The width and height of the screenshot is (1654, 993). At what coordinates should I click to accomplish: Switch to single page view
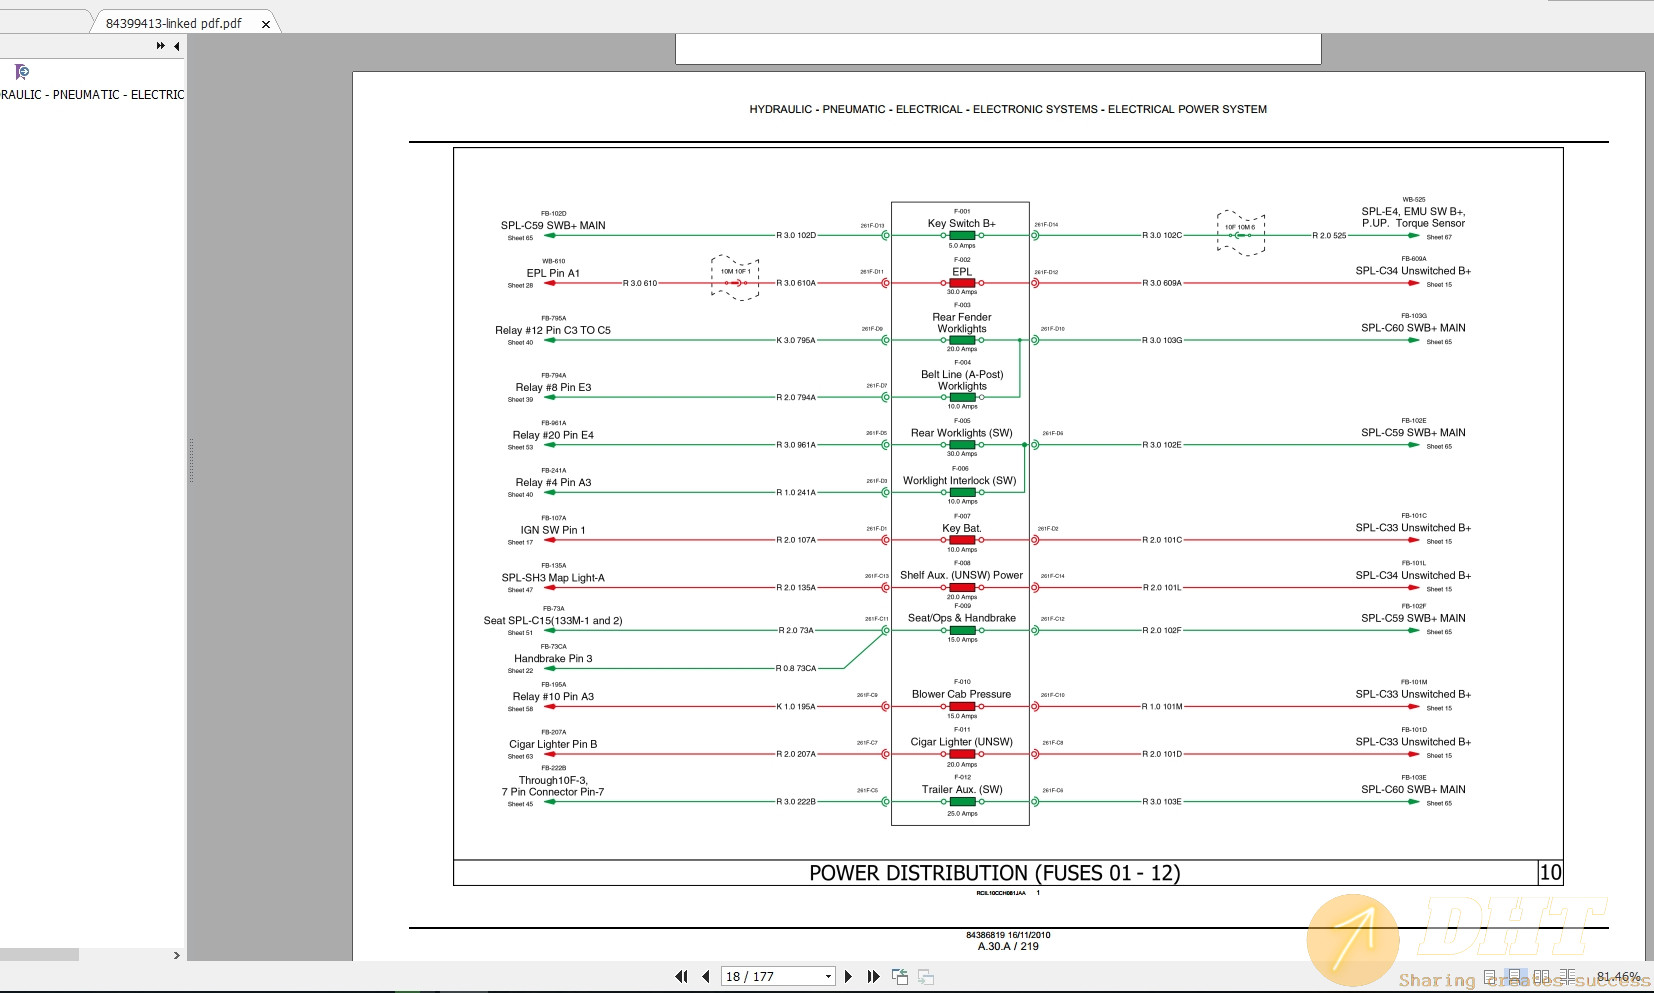pos(1490,976)
